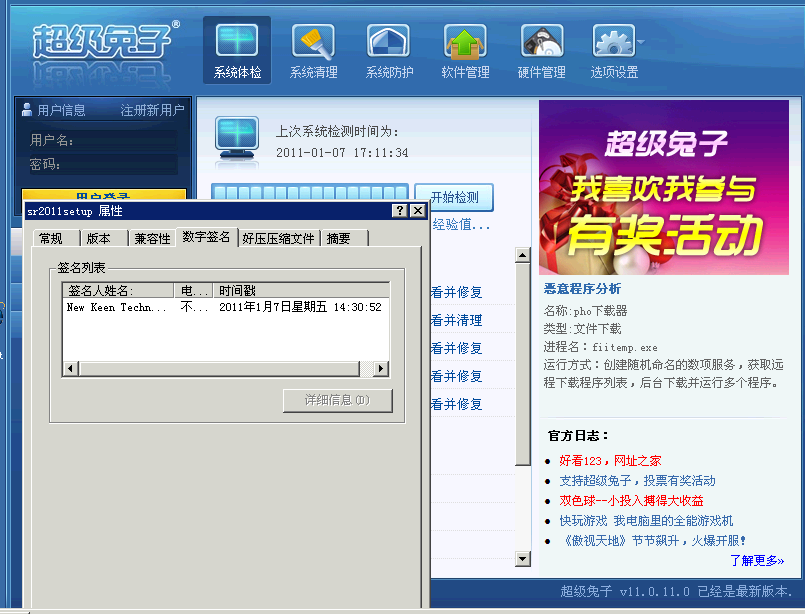Click the 进程名：fiitemp.exe text
This screenshot has height=614, width=805.
600,347
